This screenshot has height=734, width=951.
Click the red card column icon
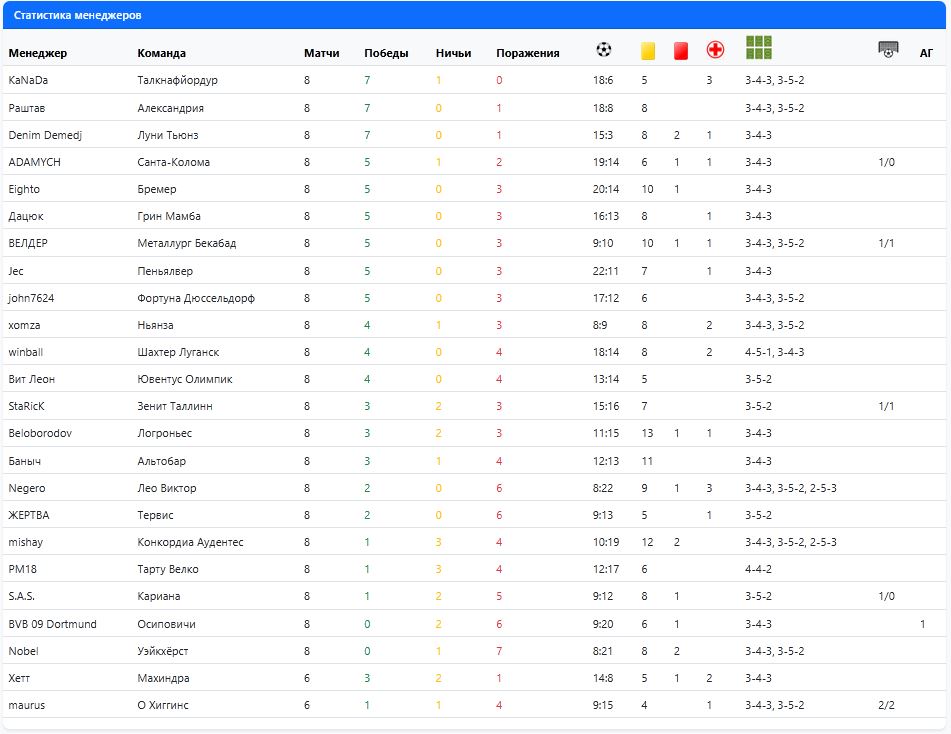click(x=681, y=50)
